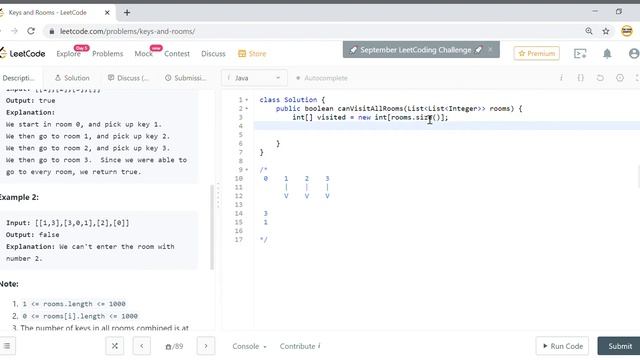
Task: Open the browser profile avatar
Action: point(627,31)
